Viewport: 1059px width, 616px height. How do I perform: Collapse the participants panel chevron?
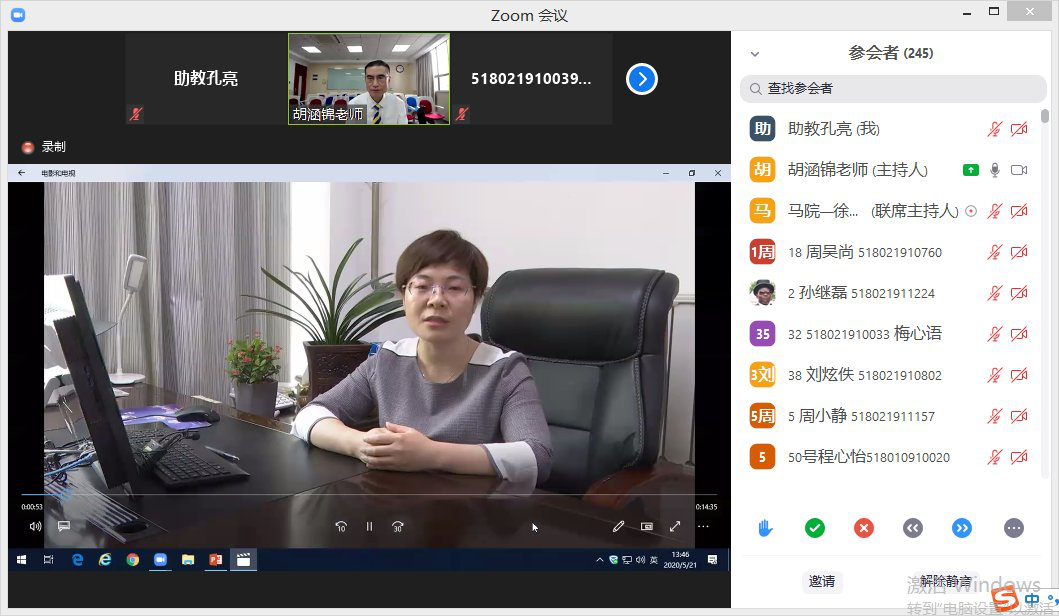(x=755, y=54)
